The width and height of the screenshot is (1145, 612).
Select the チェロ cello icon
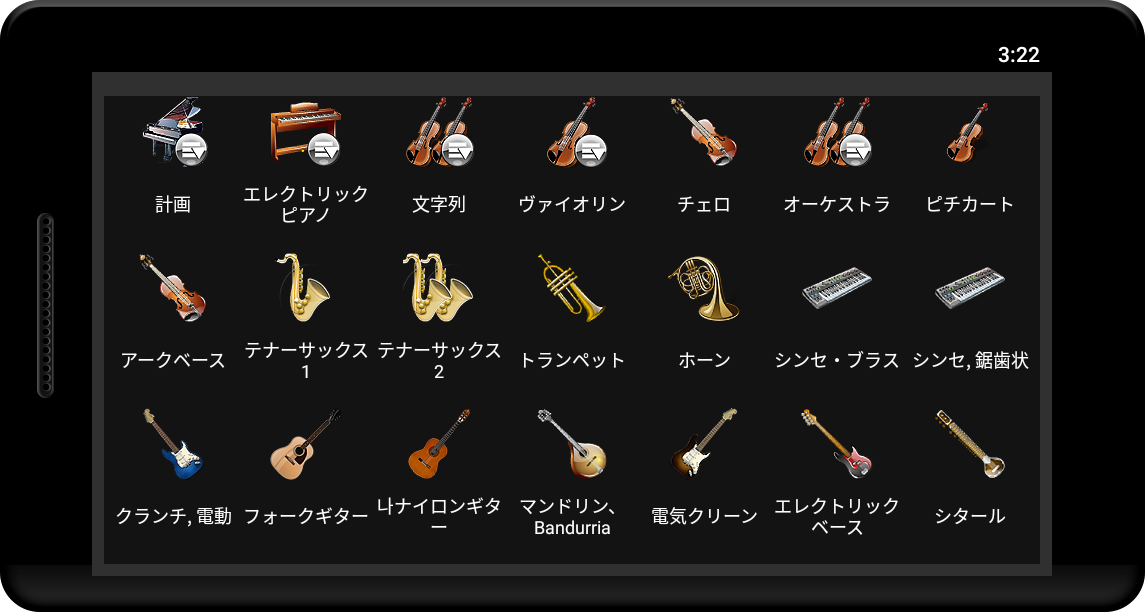[705, 131]
